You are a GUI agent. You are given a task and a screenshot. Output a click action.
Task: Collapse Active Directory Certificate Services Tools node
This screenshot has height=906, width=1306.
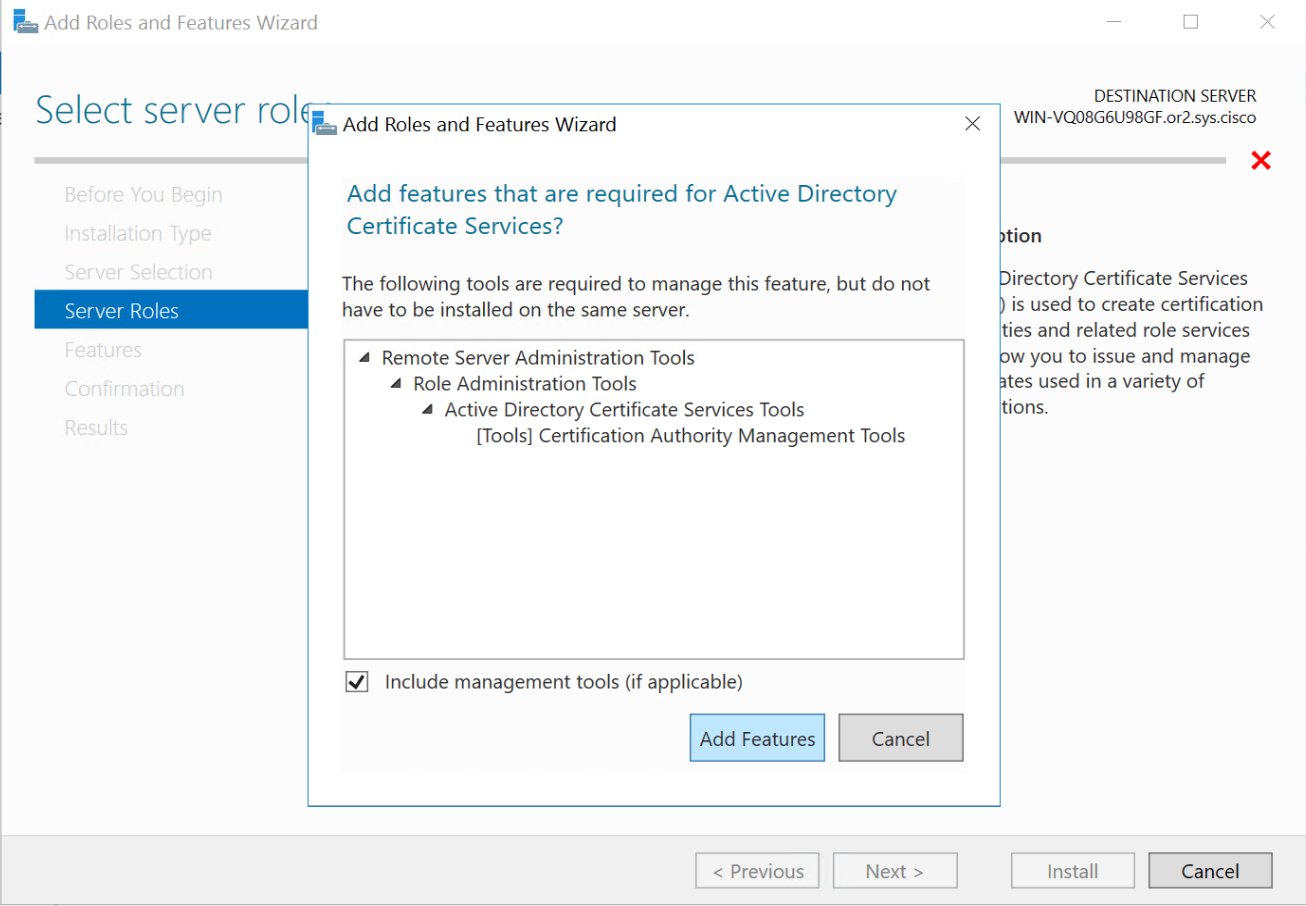427,410
